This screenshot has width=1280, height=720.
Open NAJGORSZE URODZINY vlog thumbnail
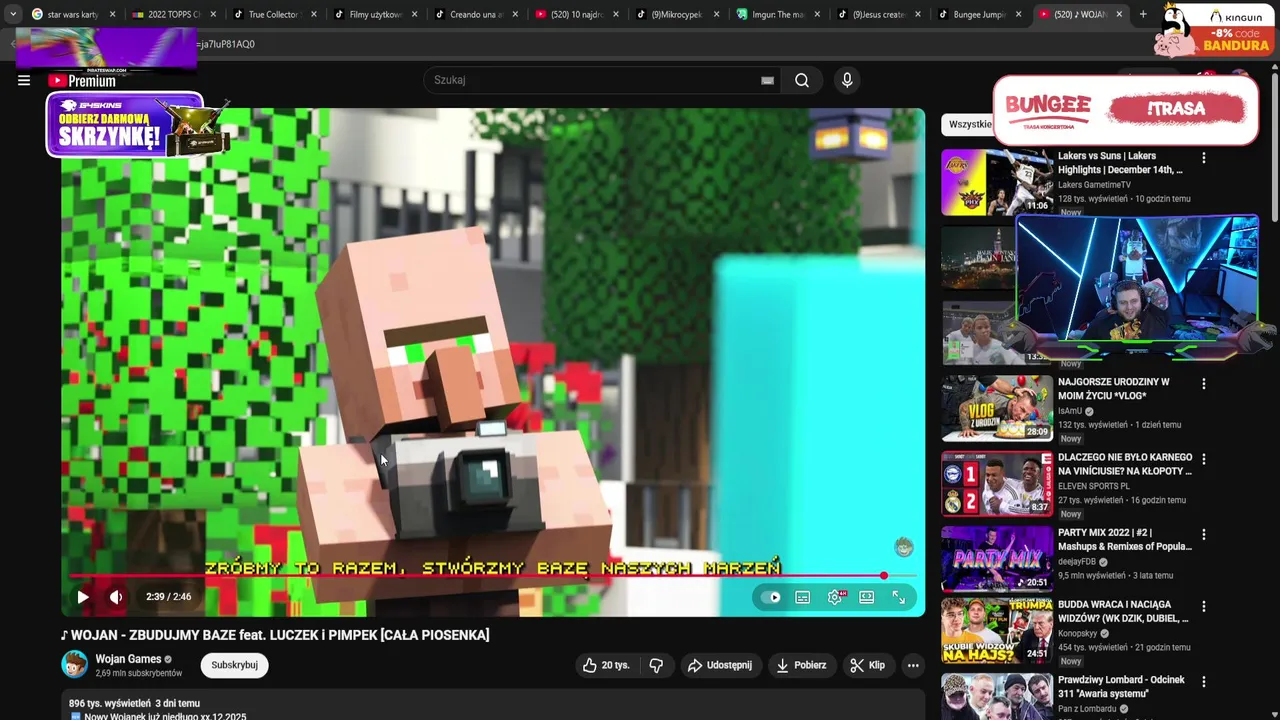(996, 408)
